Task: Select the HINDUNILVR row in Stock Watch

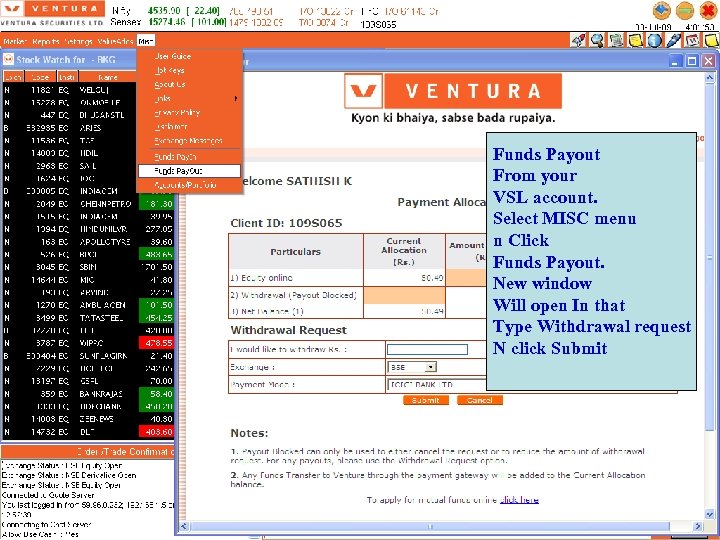Action: click(x=88, y=229)
